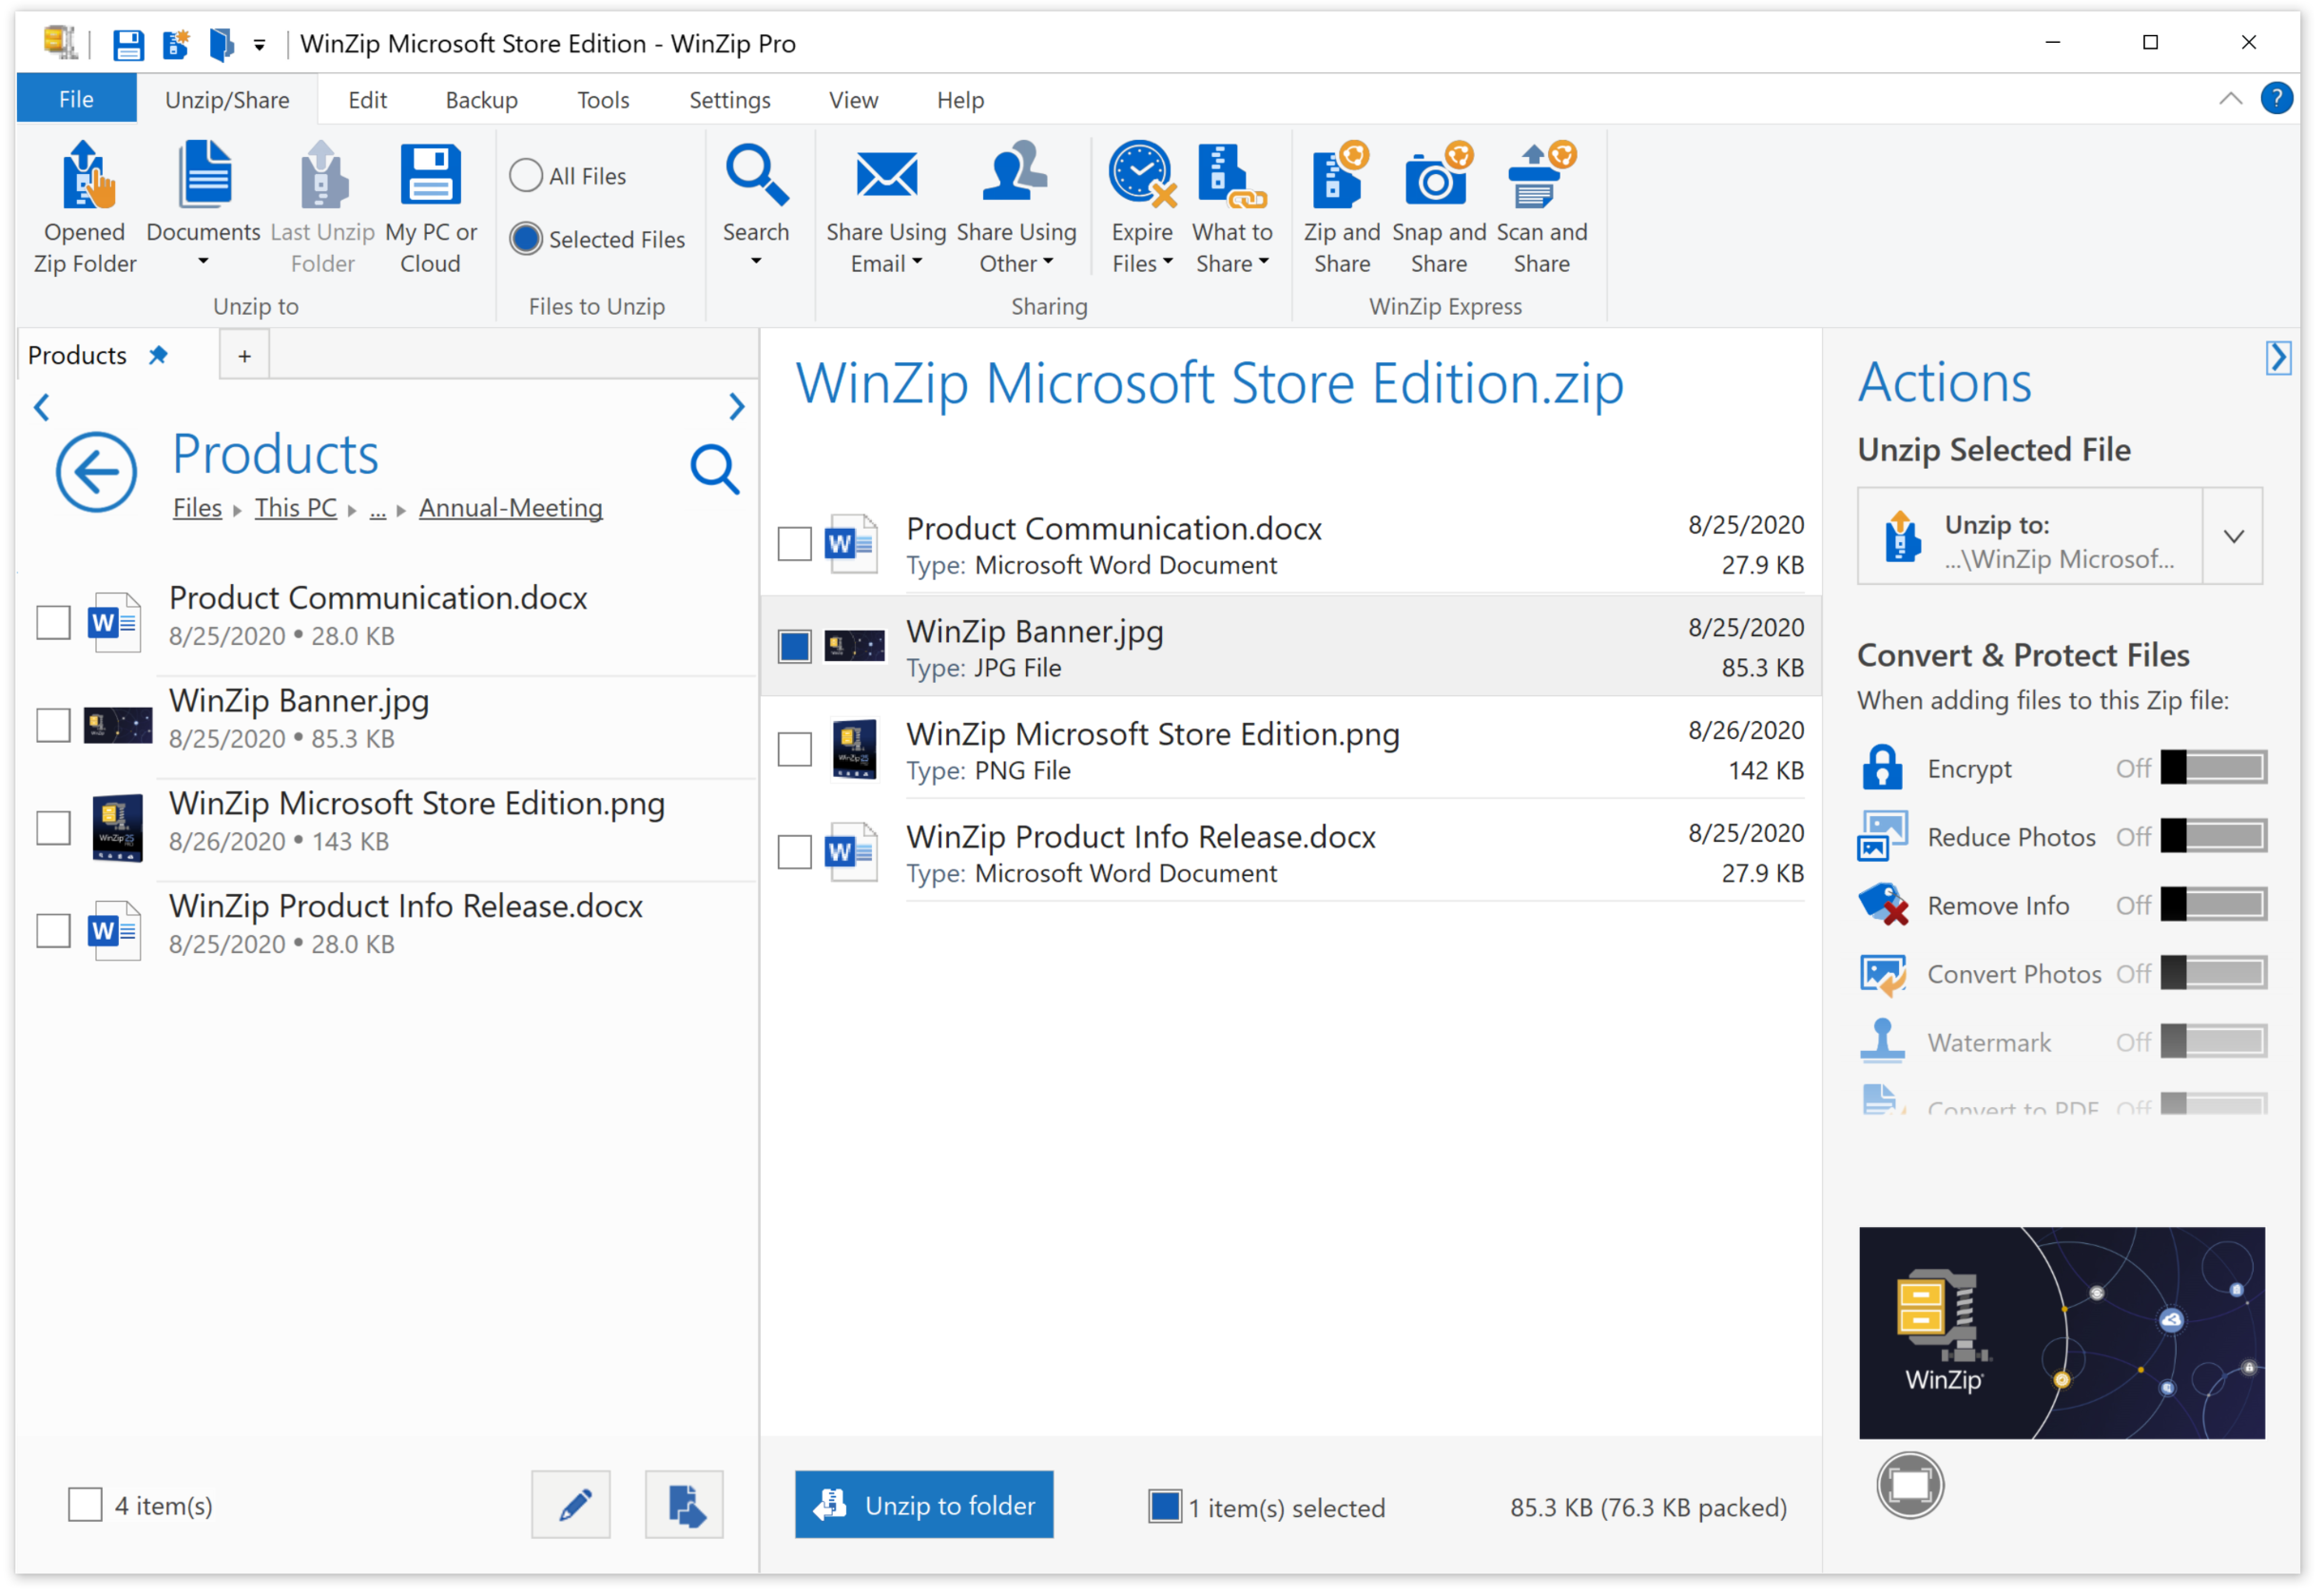Click the Unzip to folder button

tap(924, 1505)
